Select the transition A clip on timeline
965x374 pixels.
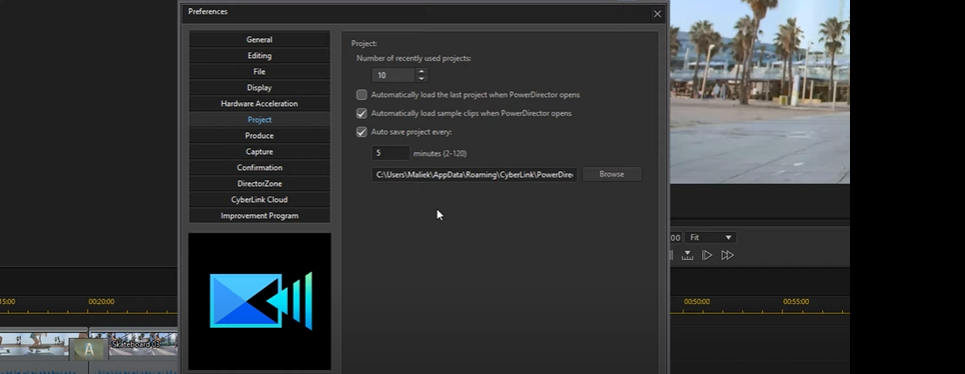[89, 349]
